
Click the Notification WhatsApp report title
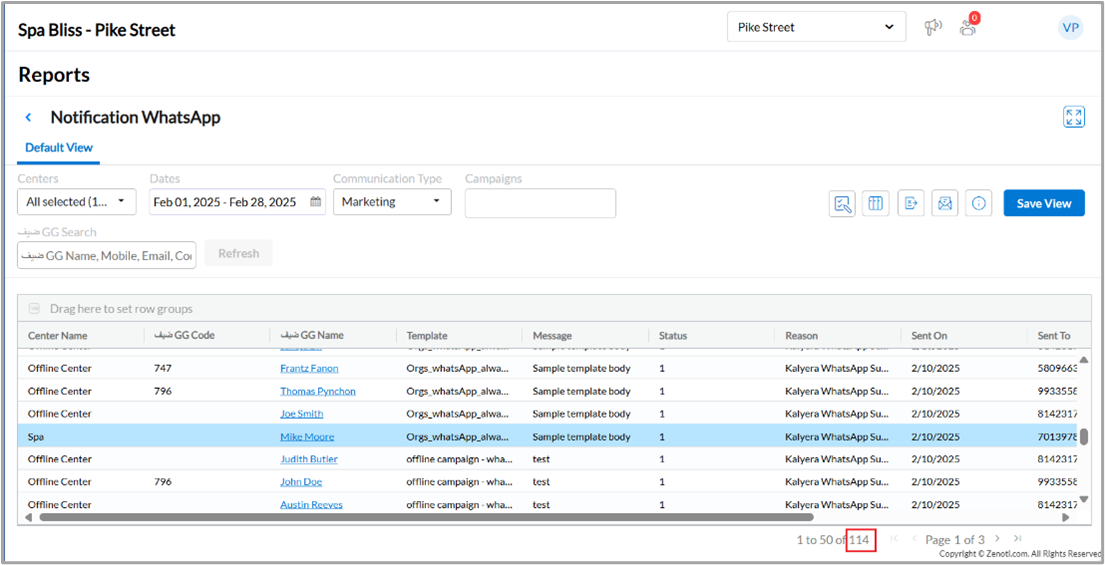point(135,117)
